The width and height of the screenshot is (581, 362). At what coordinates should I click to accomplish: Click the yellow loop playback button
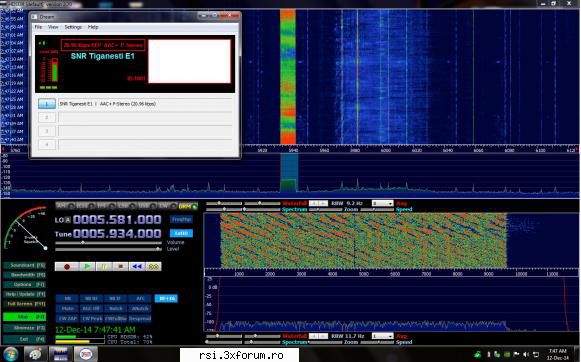pyautogui.click(x=153, y=266)
